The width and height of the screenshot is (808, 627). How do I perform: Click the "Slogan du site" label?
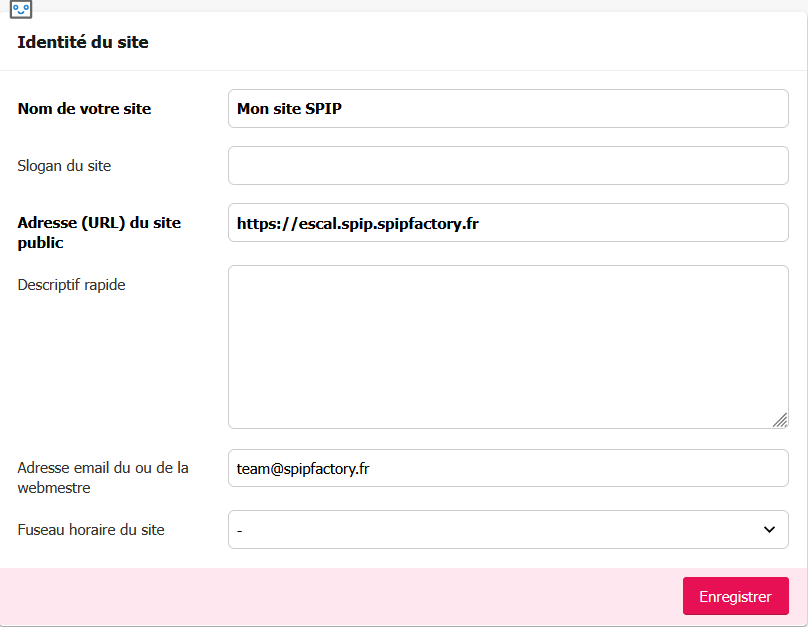(x=65, y=166)
